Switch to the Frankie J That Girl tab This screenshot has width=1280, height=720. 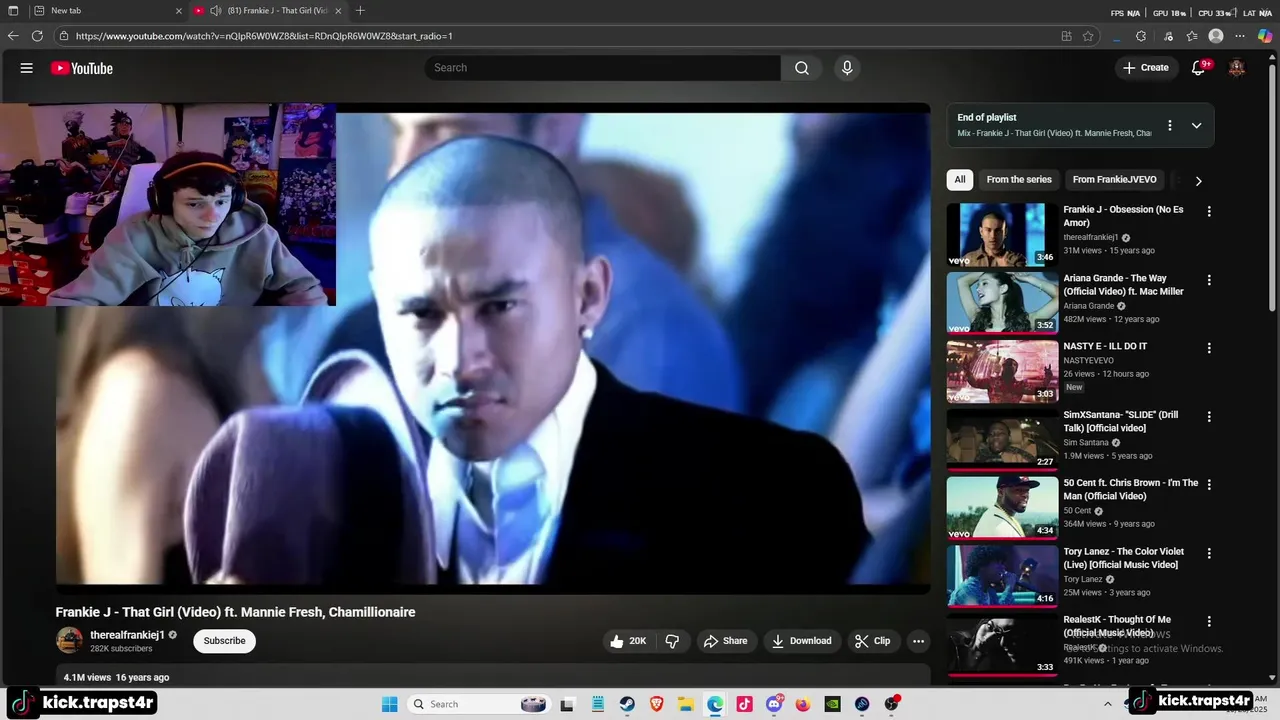[268, 11]
